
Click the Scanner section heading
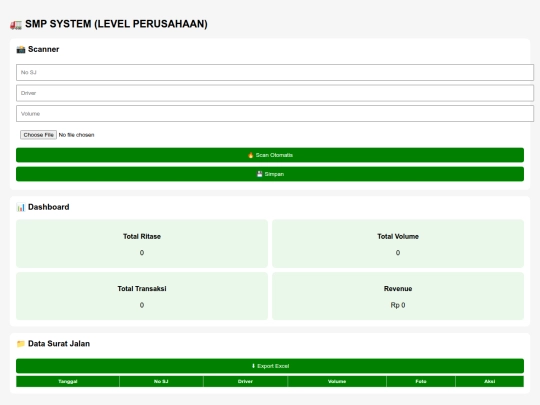click(x=43, y=49)
